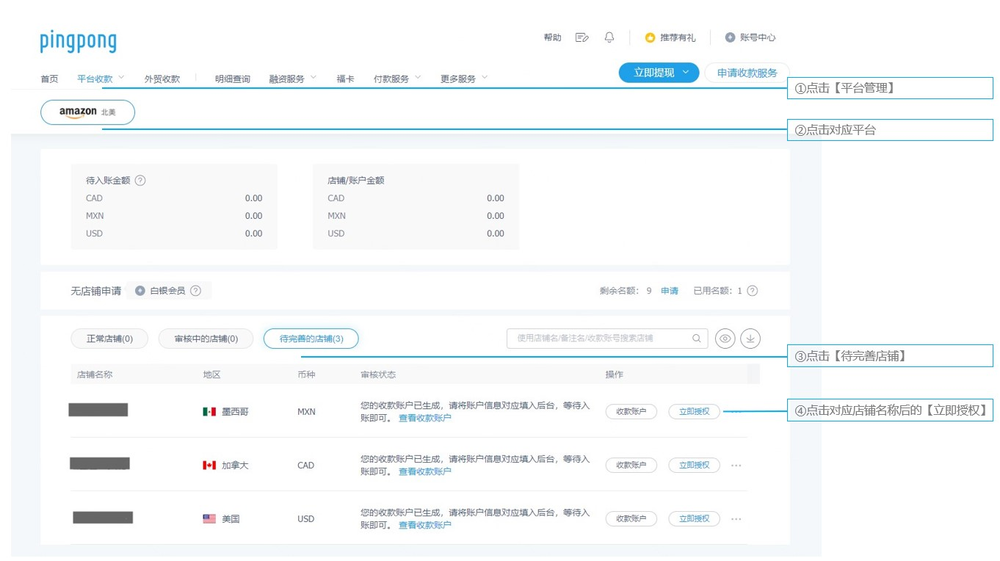Click question mark icon next to 白银会员
This screenshot has height=561, width=1000.
coord(196,291)
